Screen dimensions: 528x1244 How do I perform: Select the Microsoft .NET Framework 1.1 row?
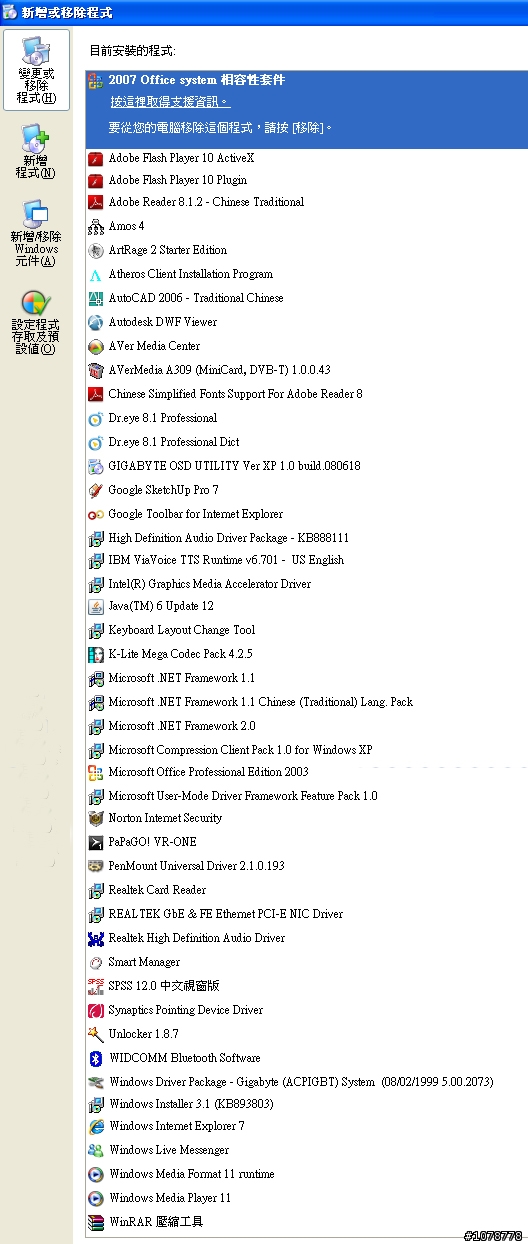click(x=306, y=678)
